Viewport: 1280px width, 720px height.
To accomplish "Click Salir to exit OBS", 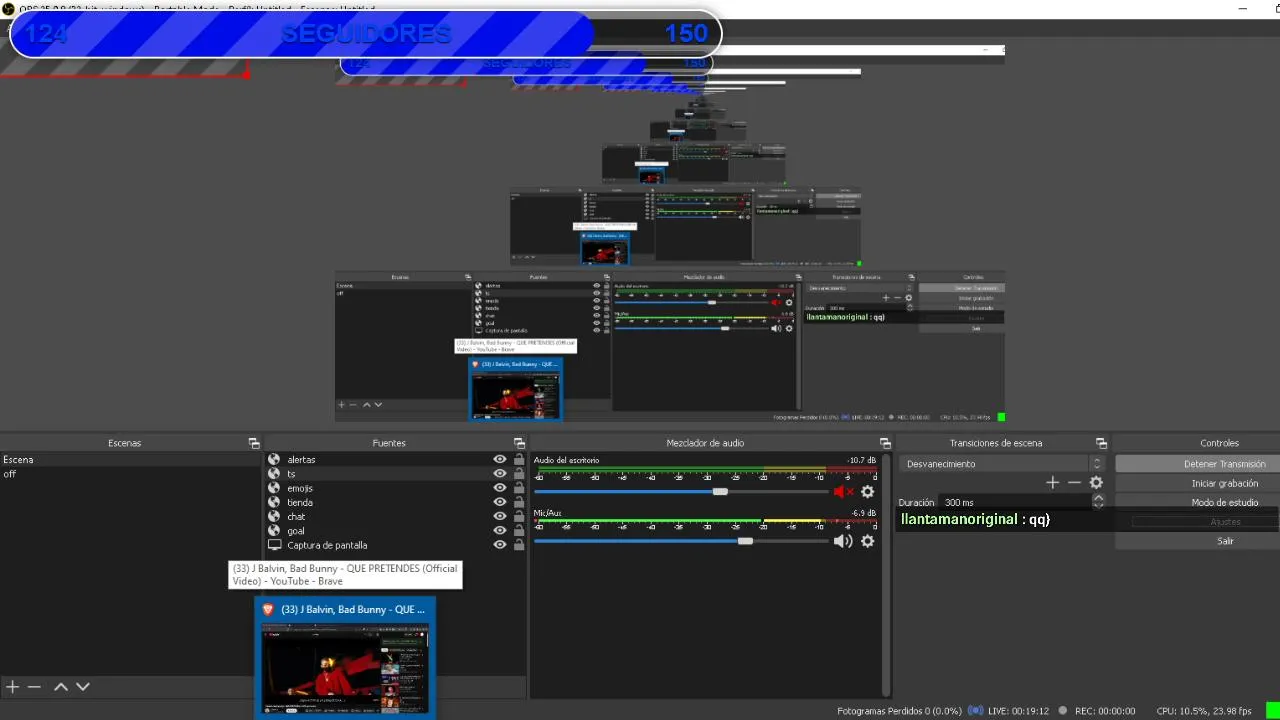I will click(1197, 541).
